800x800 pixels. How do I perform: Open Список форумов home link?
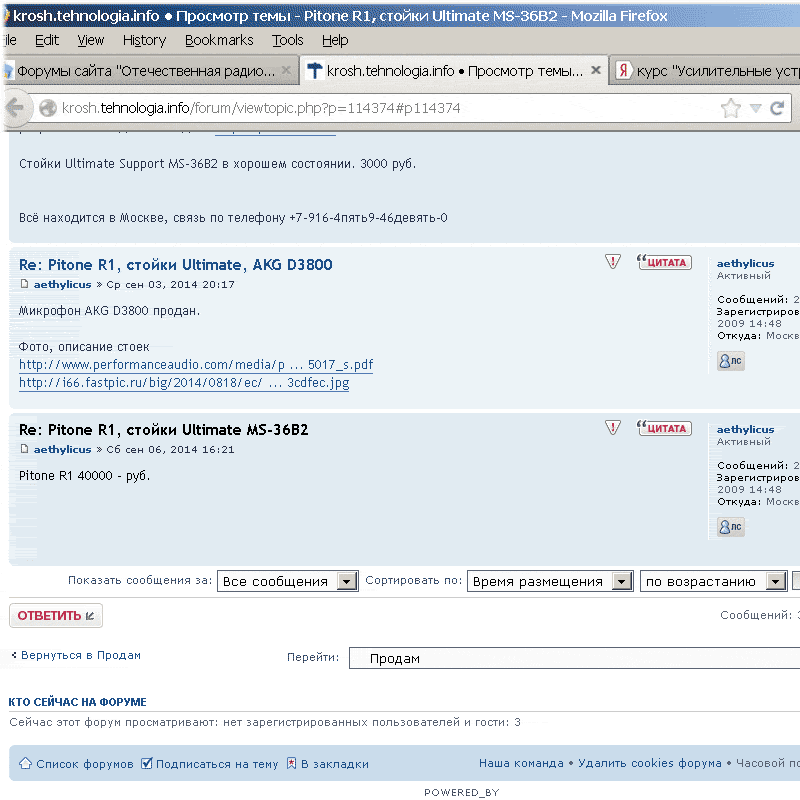(85, 764)
